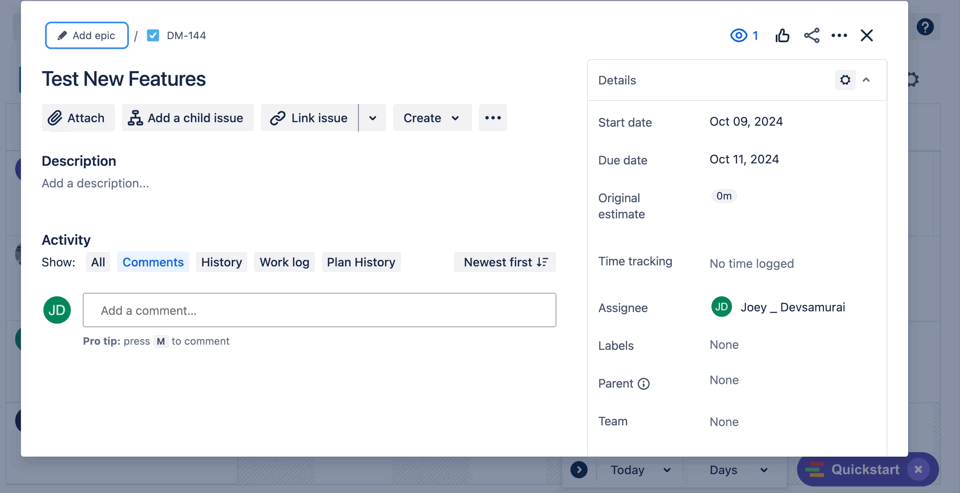Screen dimensions: 960x493
Task: Open more toolbar actions next to Create
Action: 493,118
